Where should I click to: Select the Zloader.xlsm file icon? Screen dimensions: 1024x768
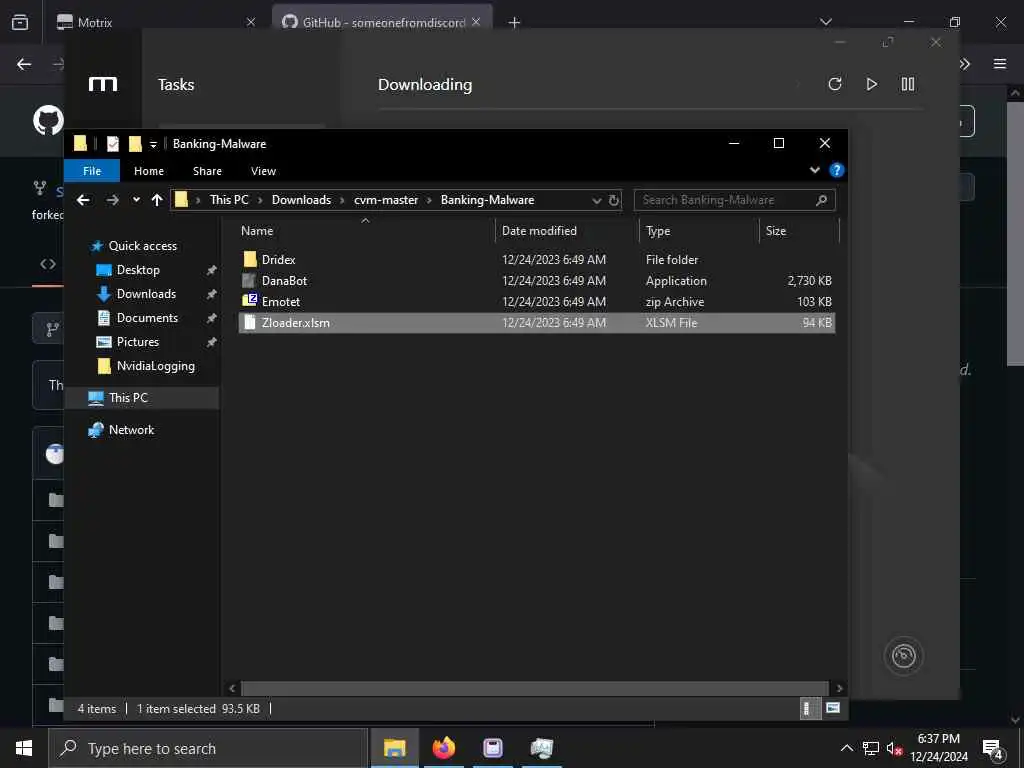click(x=249, y=323)
